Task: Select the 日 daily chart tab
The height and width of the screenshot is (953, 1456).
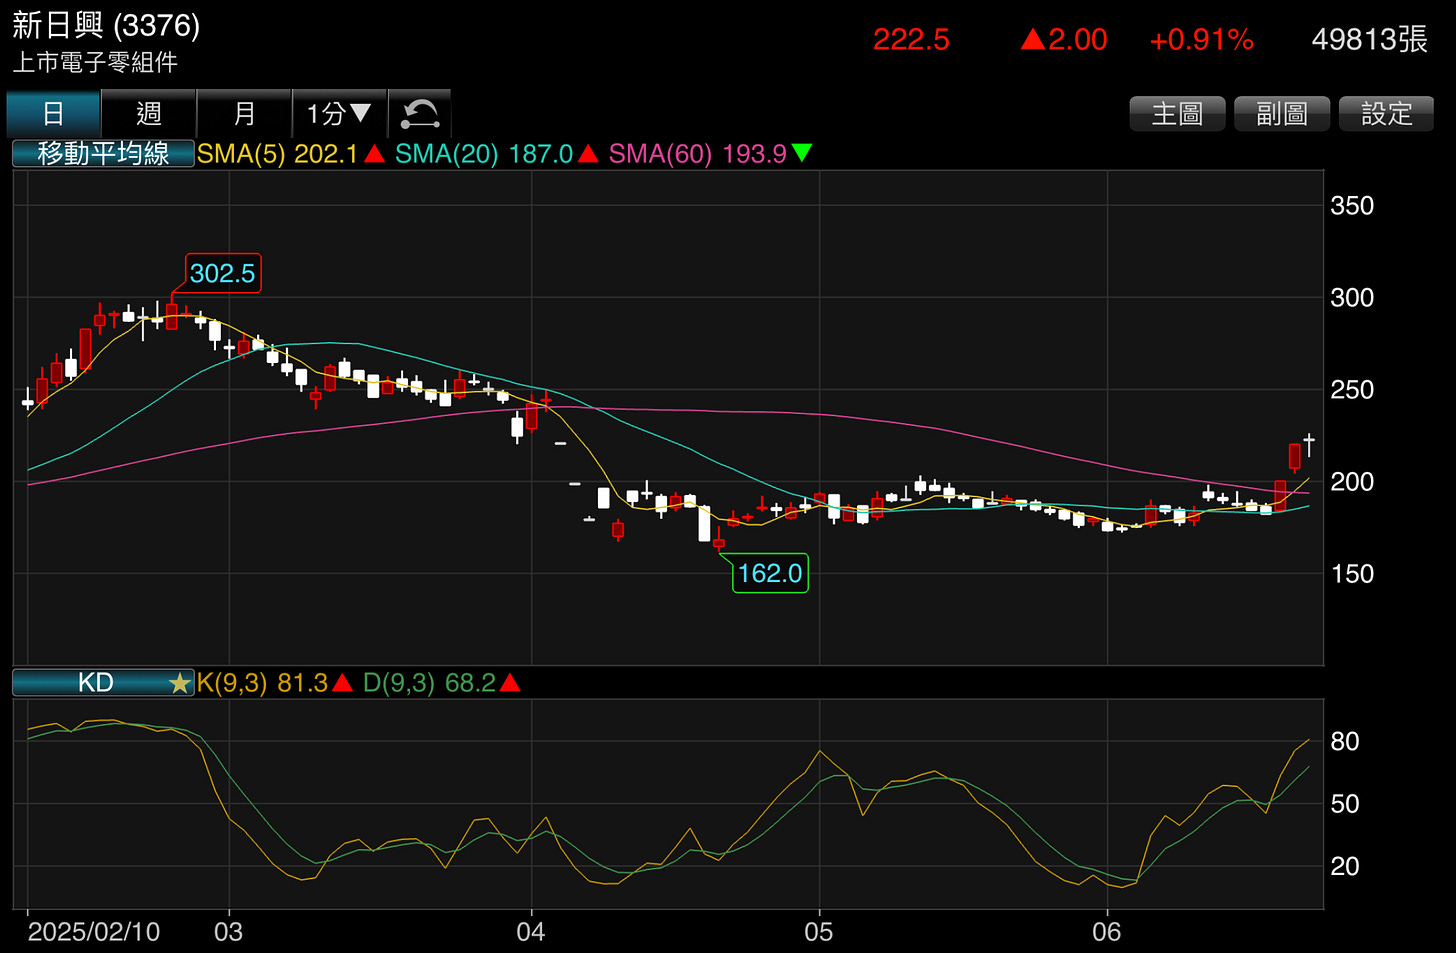Action: tap(53, 114)
